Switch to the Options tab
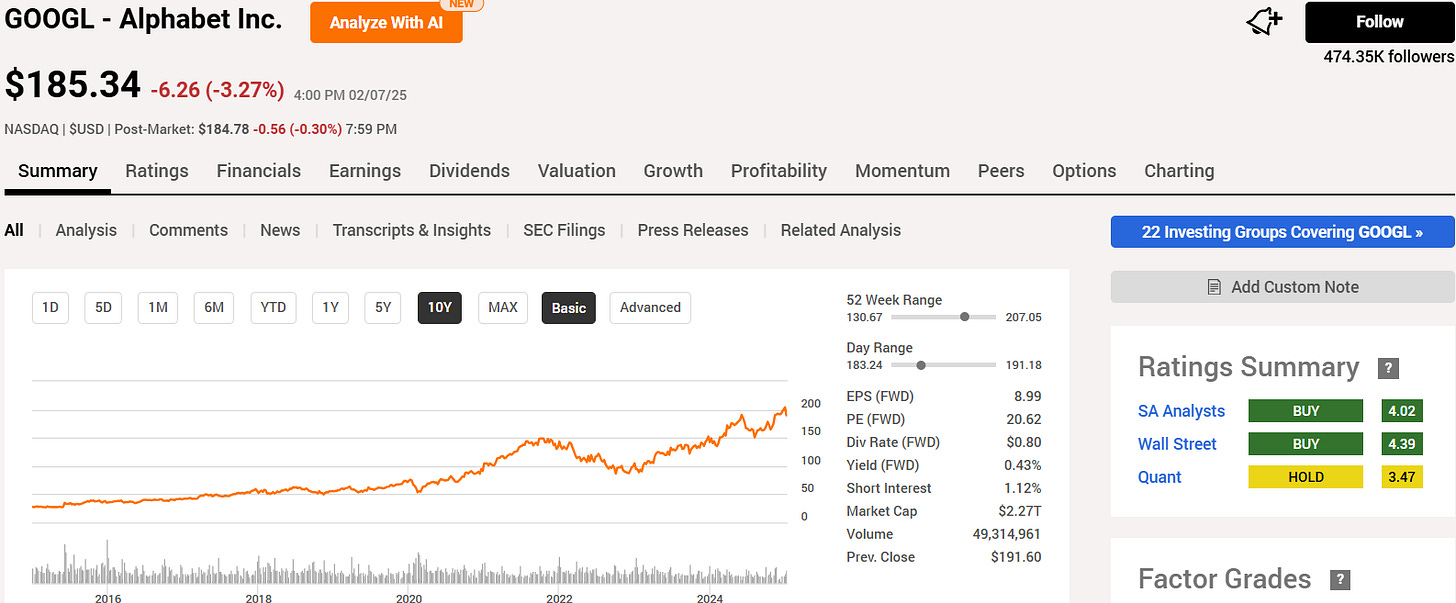 [x=1084, y=171]
